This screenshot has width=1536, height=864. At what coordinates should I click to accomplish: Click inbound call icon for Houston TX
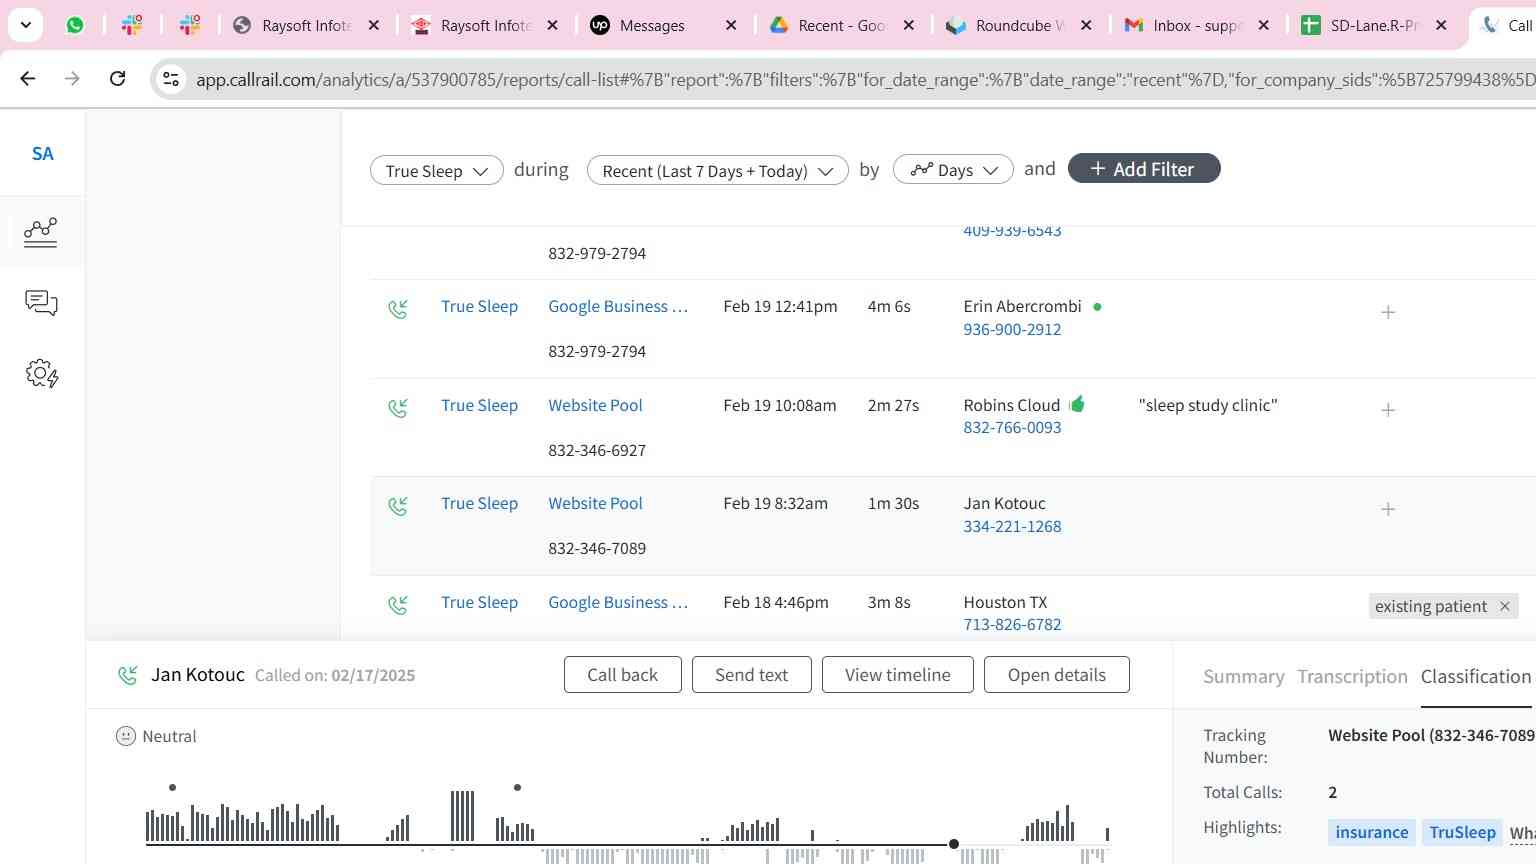point(398,605)
